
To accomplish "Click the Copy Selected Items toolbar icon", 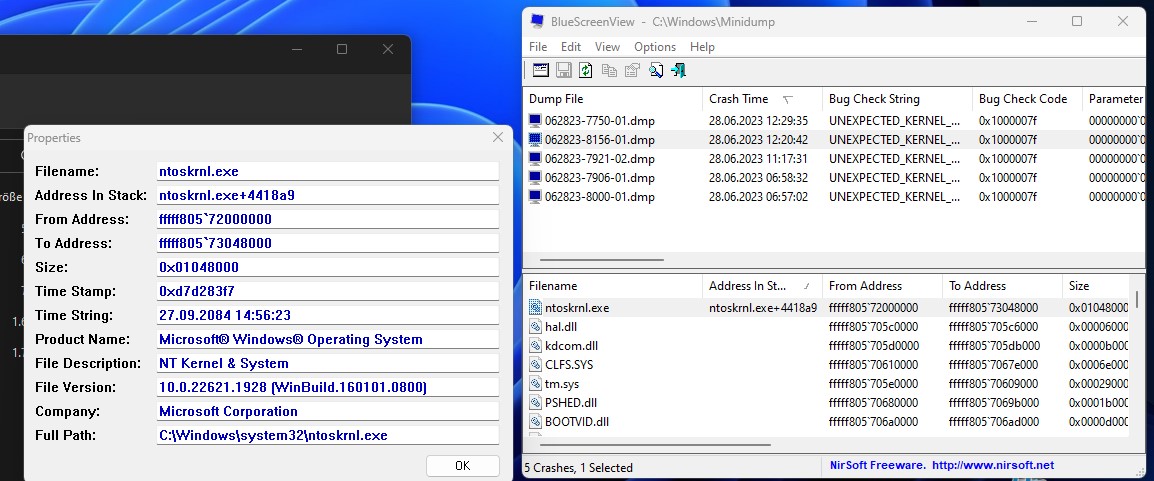I will click(609, 70).
